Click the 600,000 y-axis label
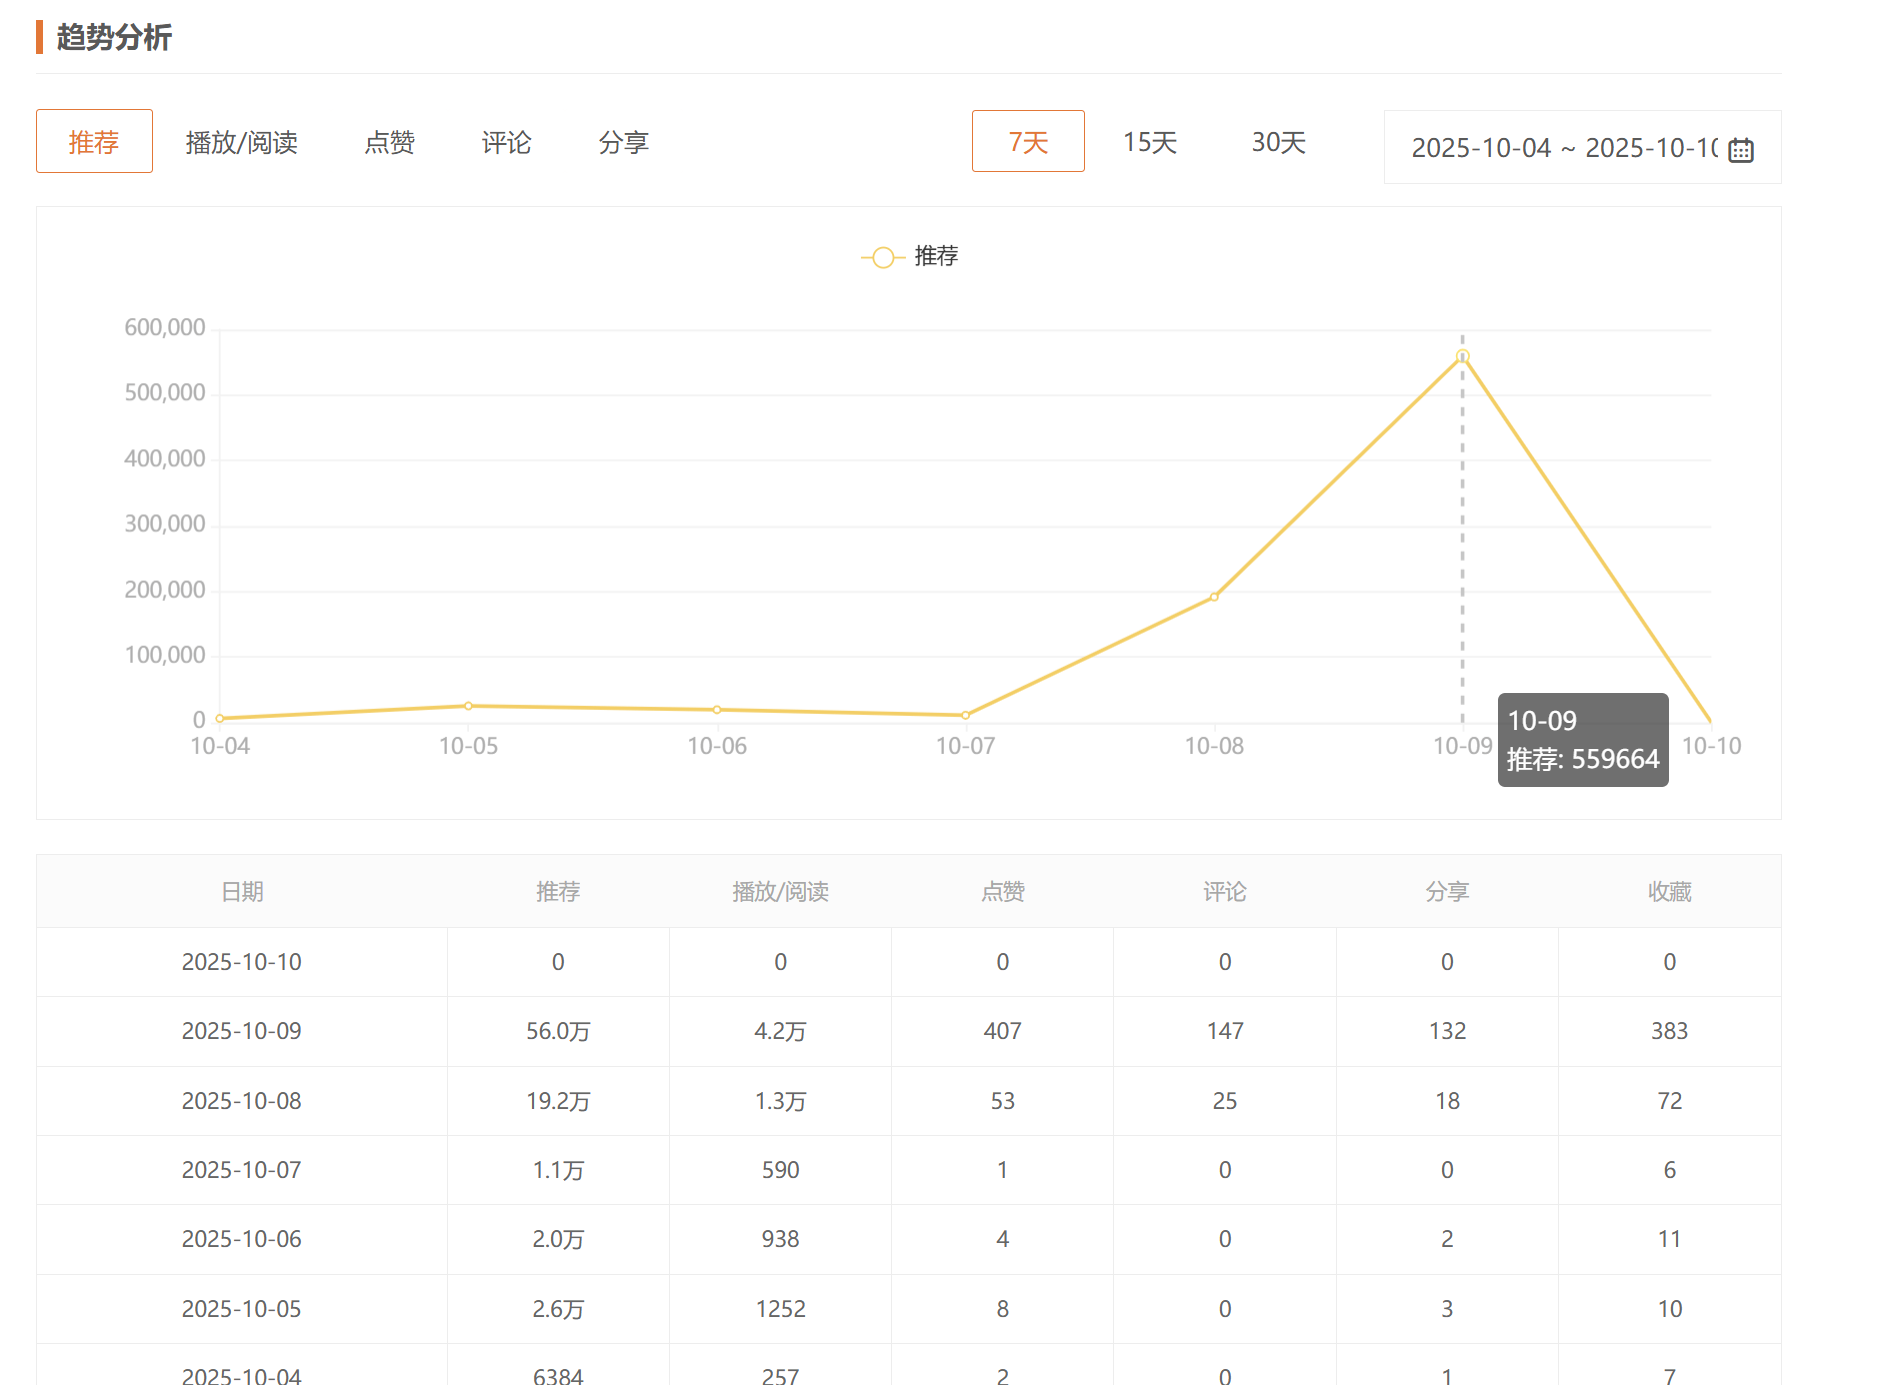The width and height of the screenshot is (1903, 1385). [165, 327]
